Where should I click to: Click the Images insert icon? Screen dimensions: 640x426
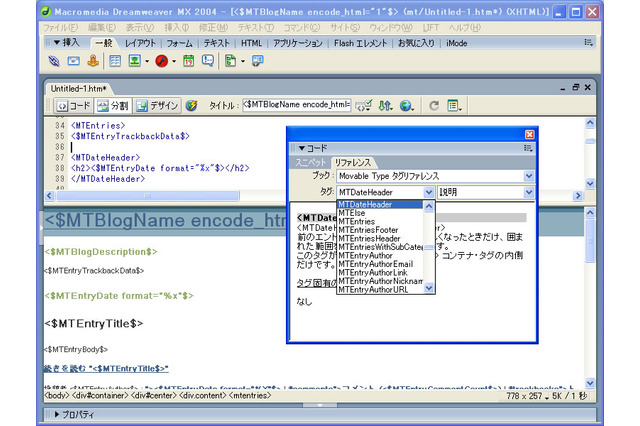coord(134,61)
